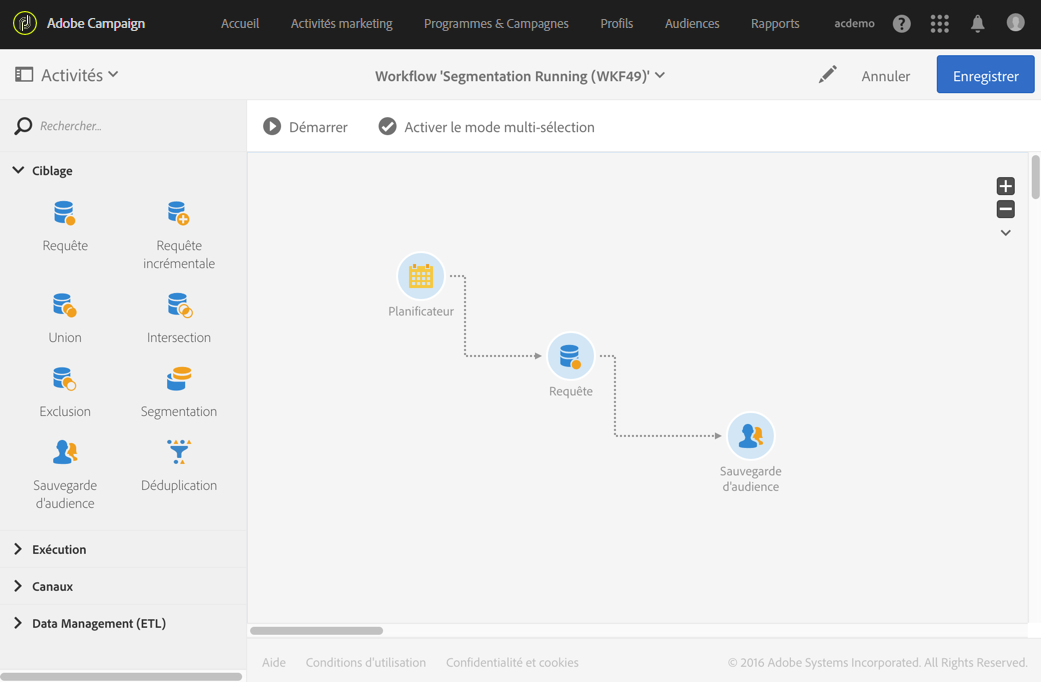Click the canvas zoom in plus button
This screenshot has width=1041, height=682.
[1005, 186]
